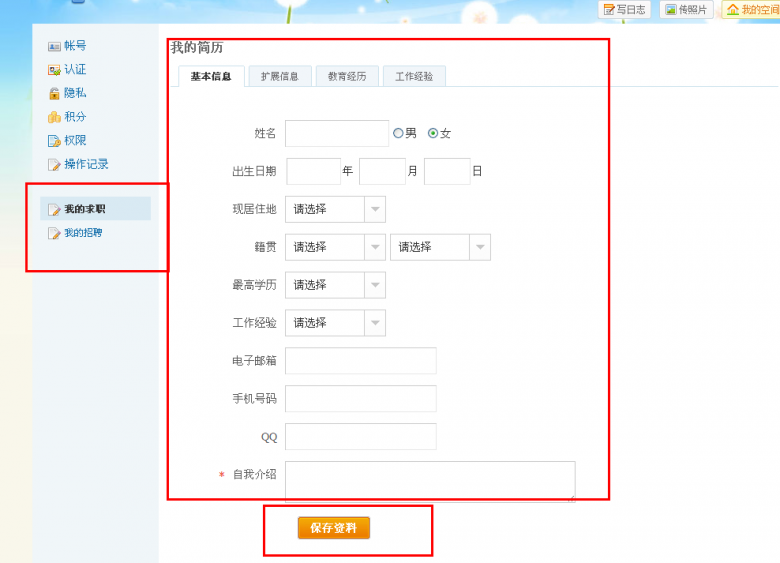Screen dimensions: 780x563
Task: Select the 女 female radio button
Action: click(x=433, y=133)
